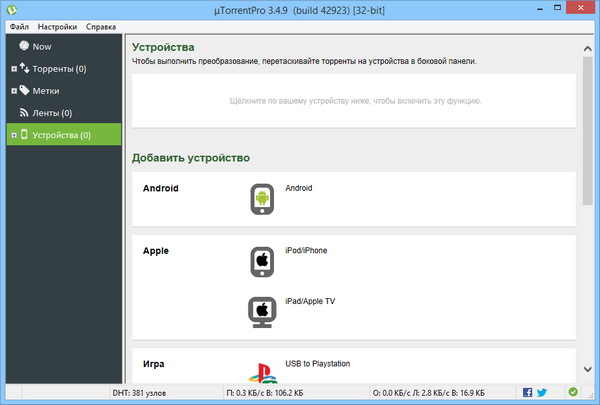Click the download speed status П: 0.3 КБ/с

265,393
